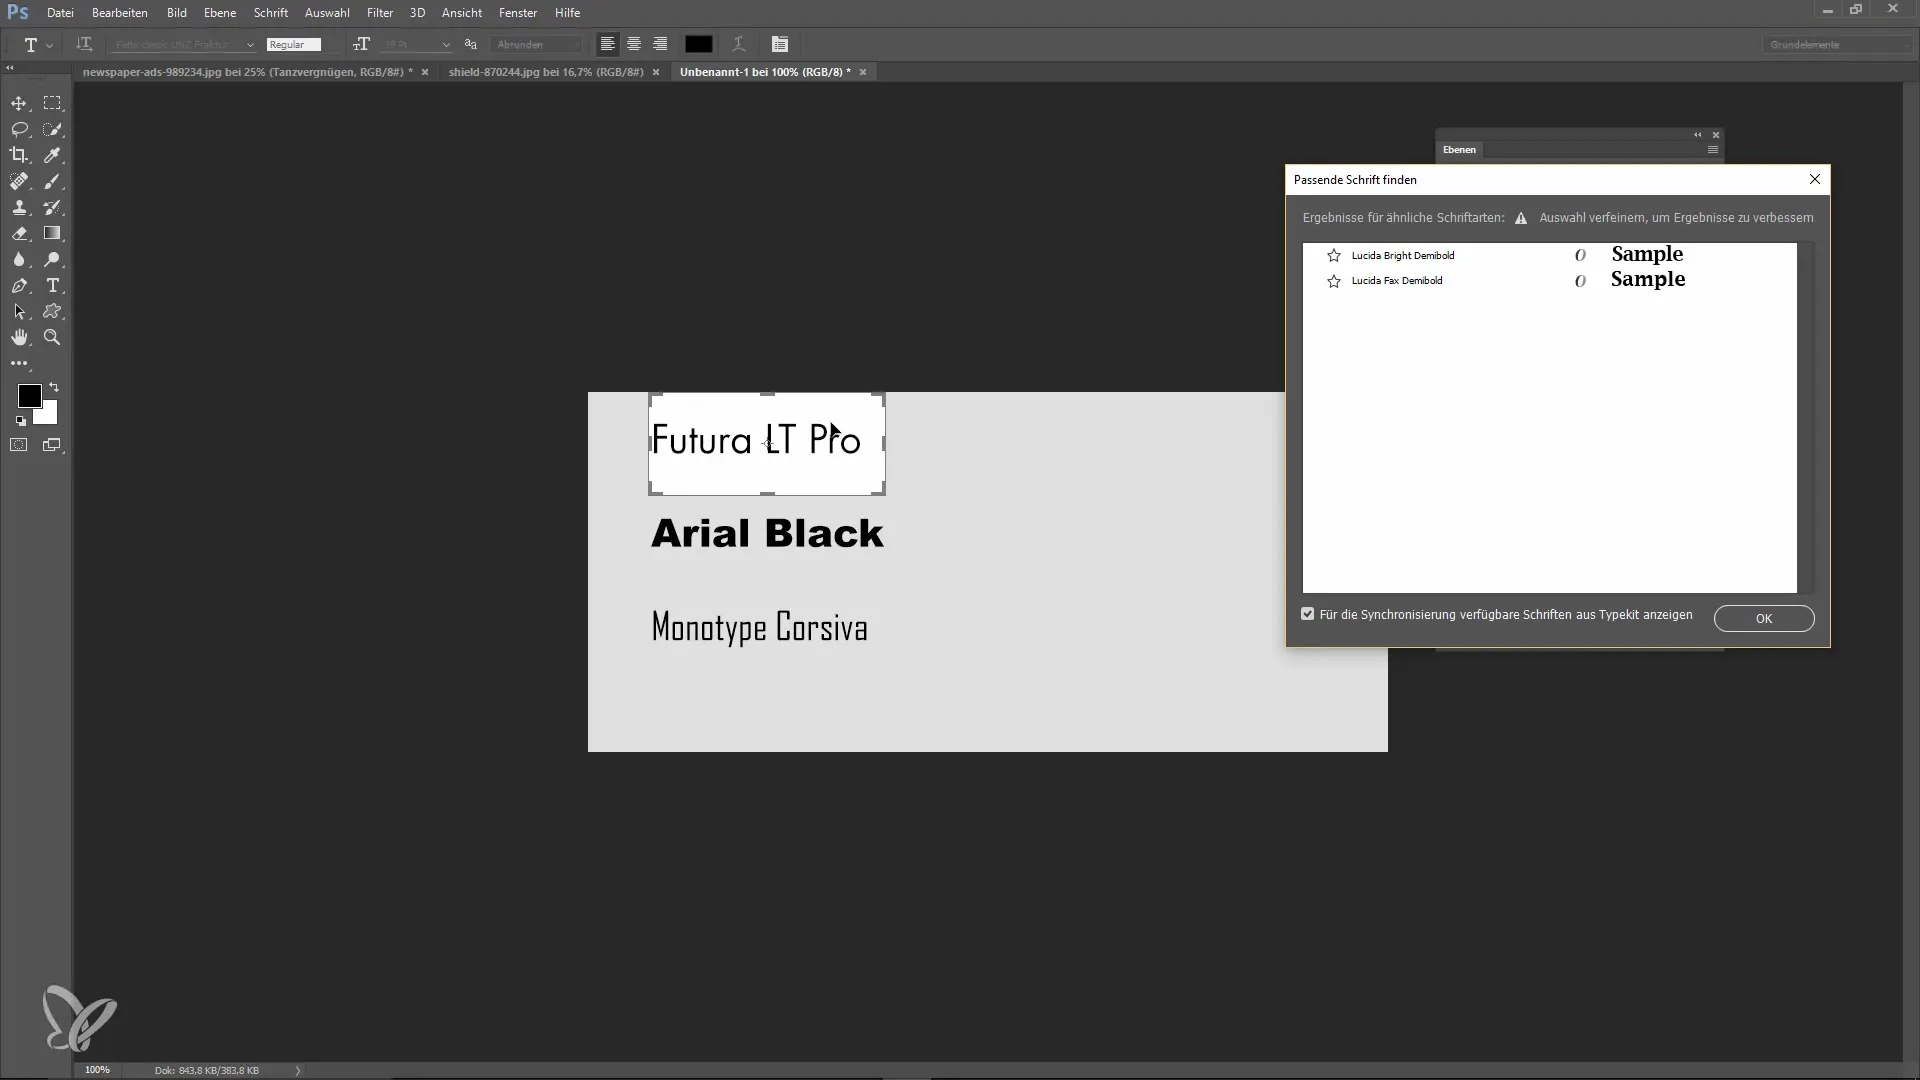1920x1080 pixels.
Task: Toggle the Character and Paragraph panels
Action: click(x=780, y=44)
